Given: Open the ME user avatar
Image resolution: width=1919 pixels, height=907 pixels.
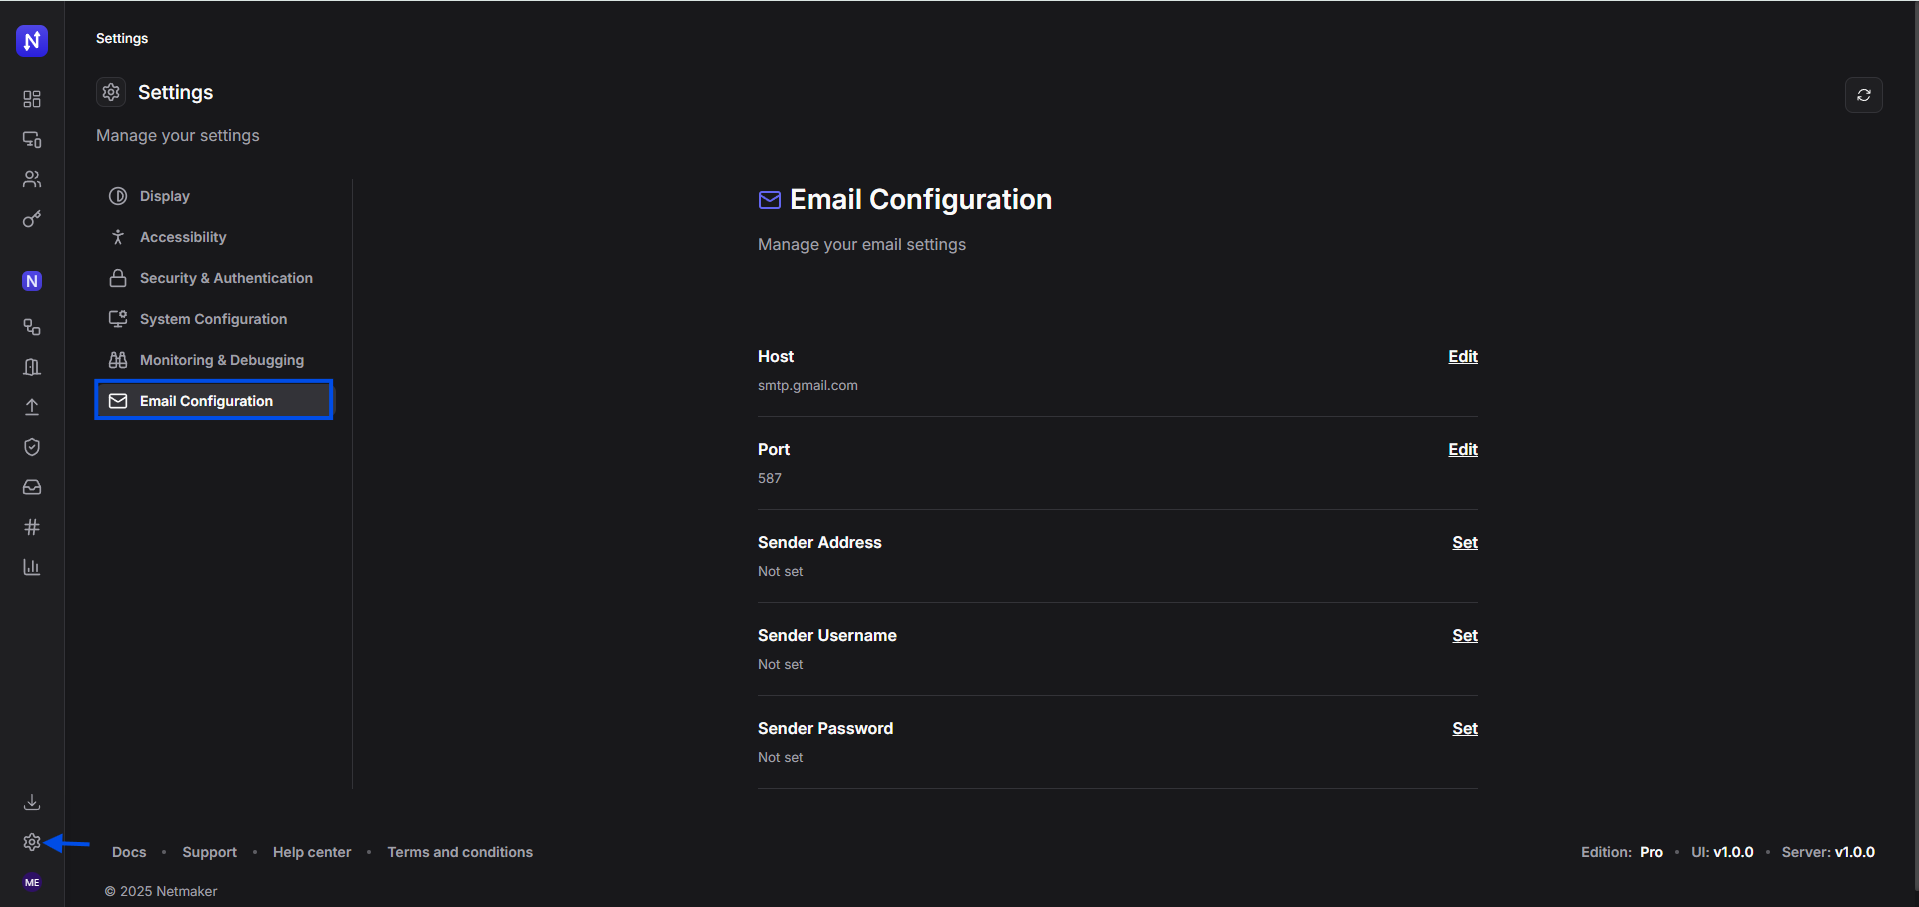Looking at the screenshot, I should 32,882.
